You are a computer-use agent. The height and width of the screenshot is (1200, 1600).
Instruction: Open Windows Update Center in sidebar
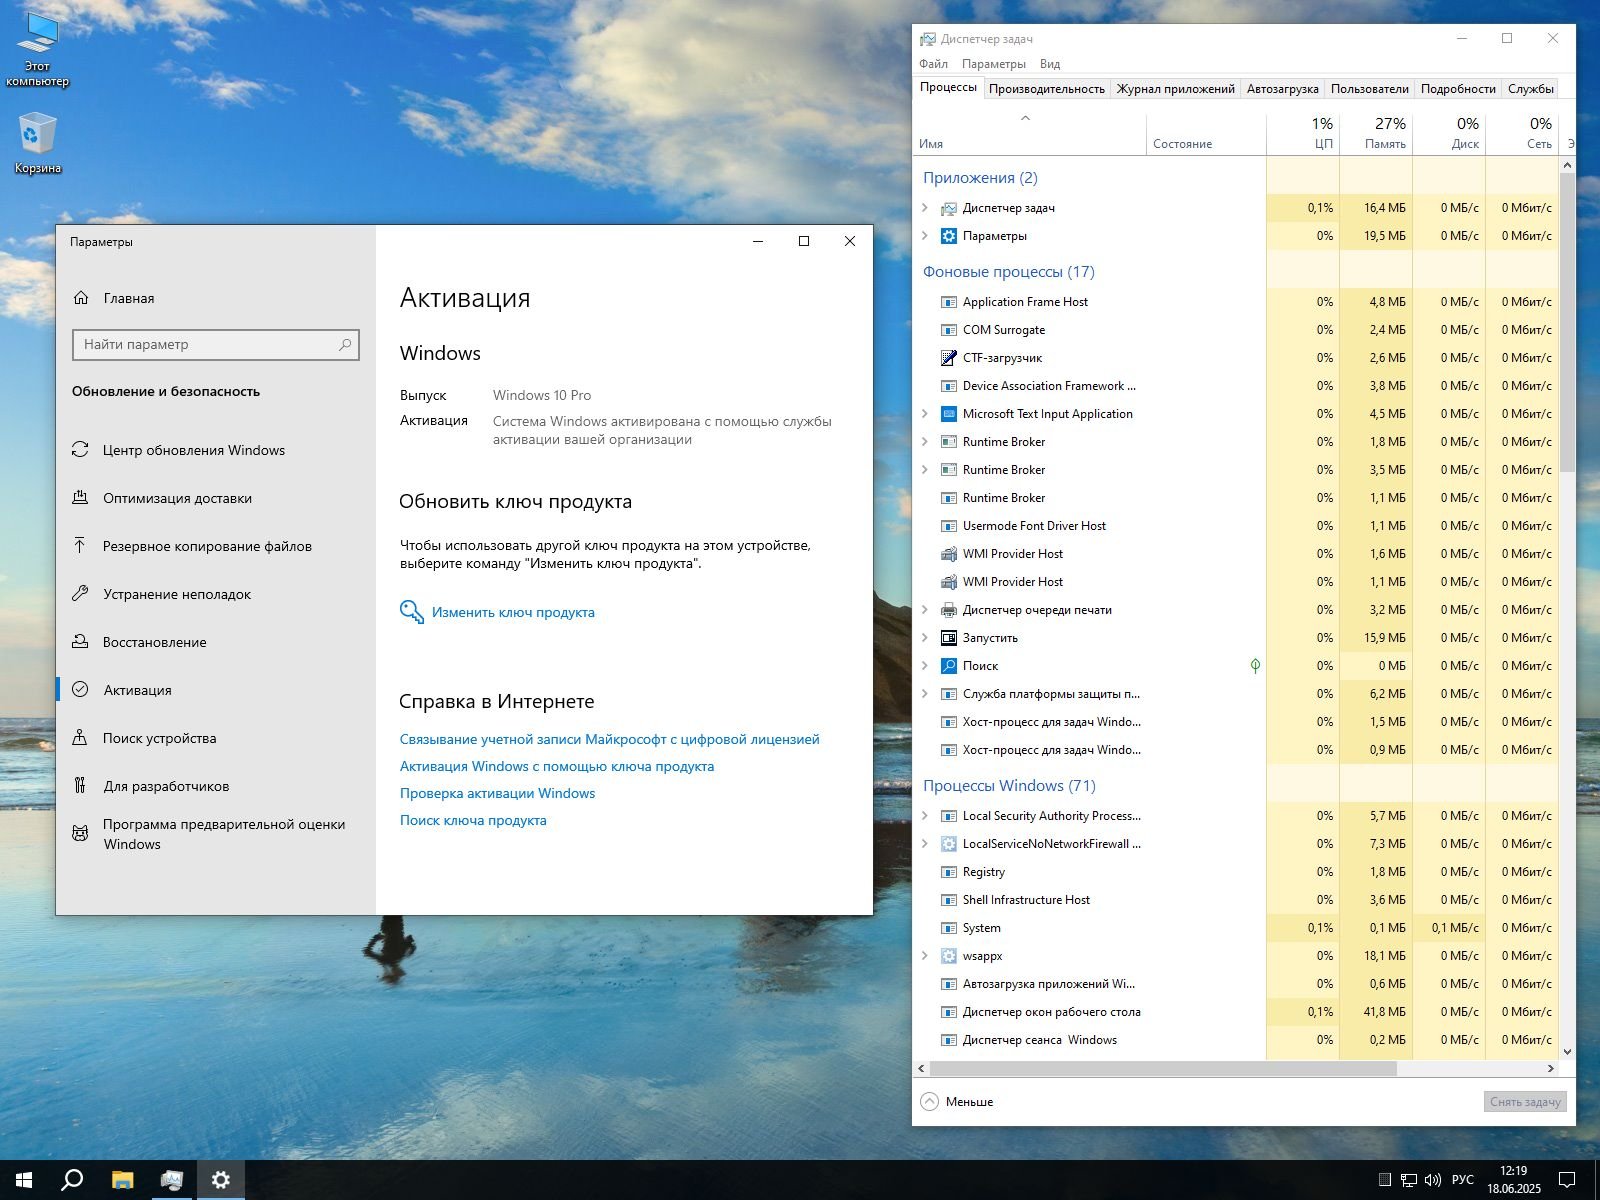(x=193, y=450)
